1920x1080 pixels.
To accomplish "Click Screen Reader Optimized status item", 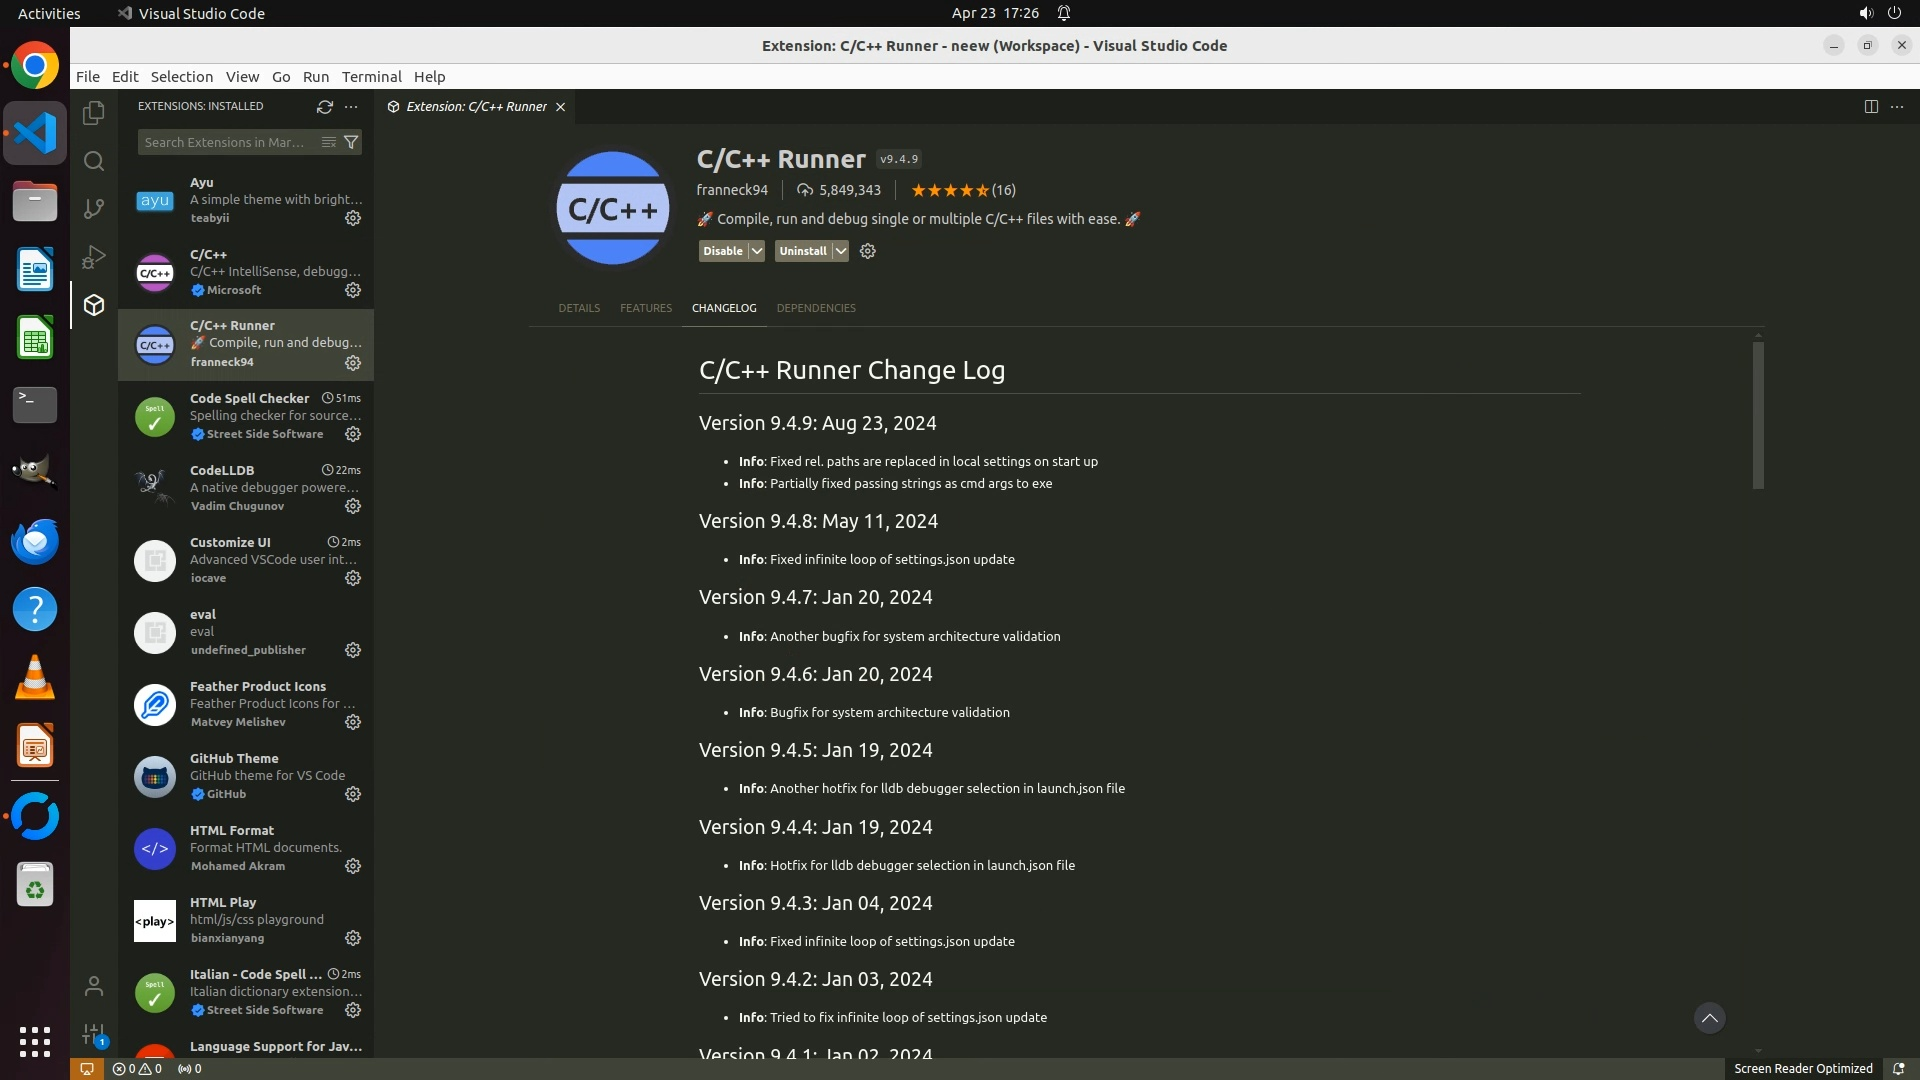I will pyautogui.click(x=1802, y=1068).
